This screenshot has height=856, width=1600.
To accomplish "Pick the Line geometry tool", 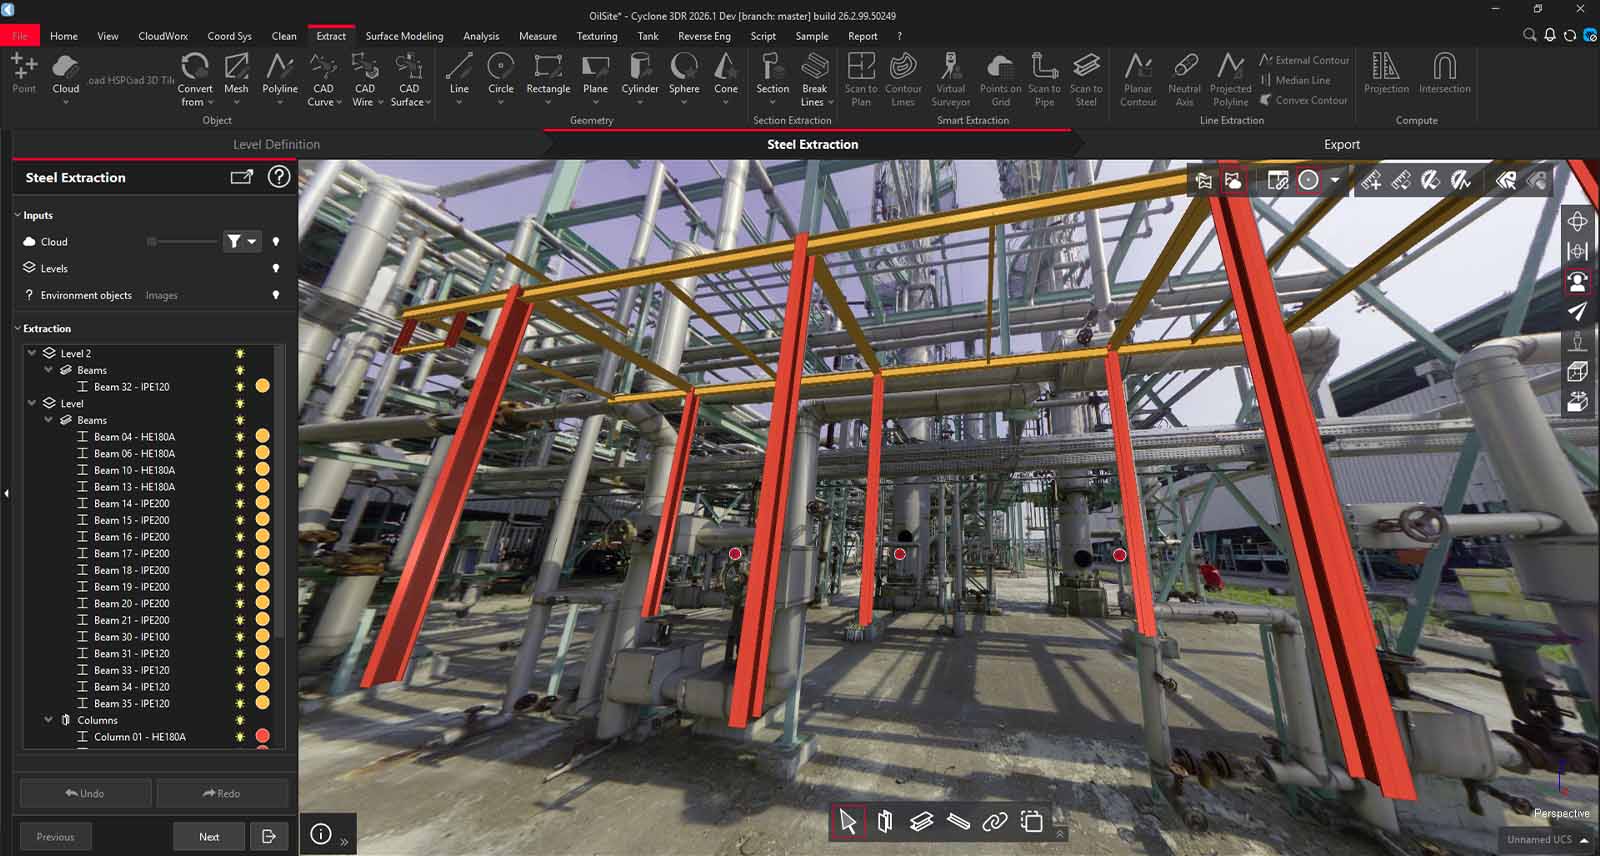I will pos(459,78).
